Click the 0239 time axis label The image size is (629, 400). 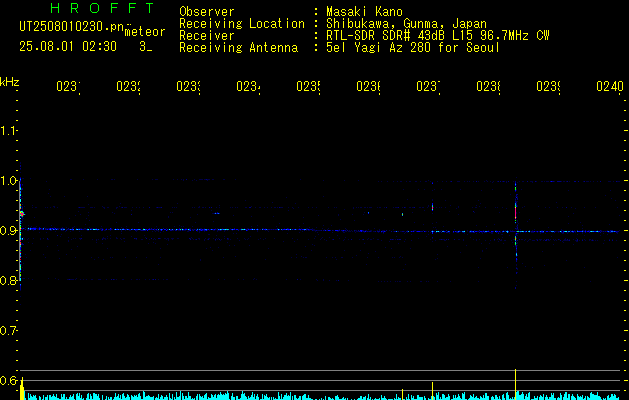548,86
